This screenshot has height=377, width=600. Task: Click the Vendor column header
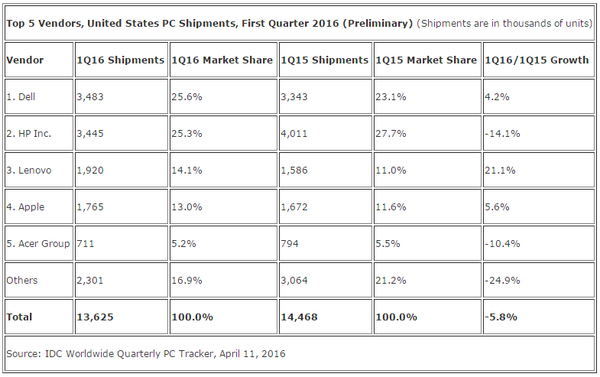coord(39,60)
